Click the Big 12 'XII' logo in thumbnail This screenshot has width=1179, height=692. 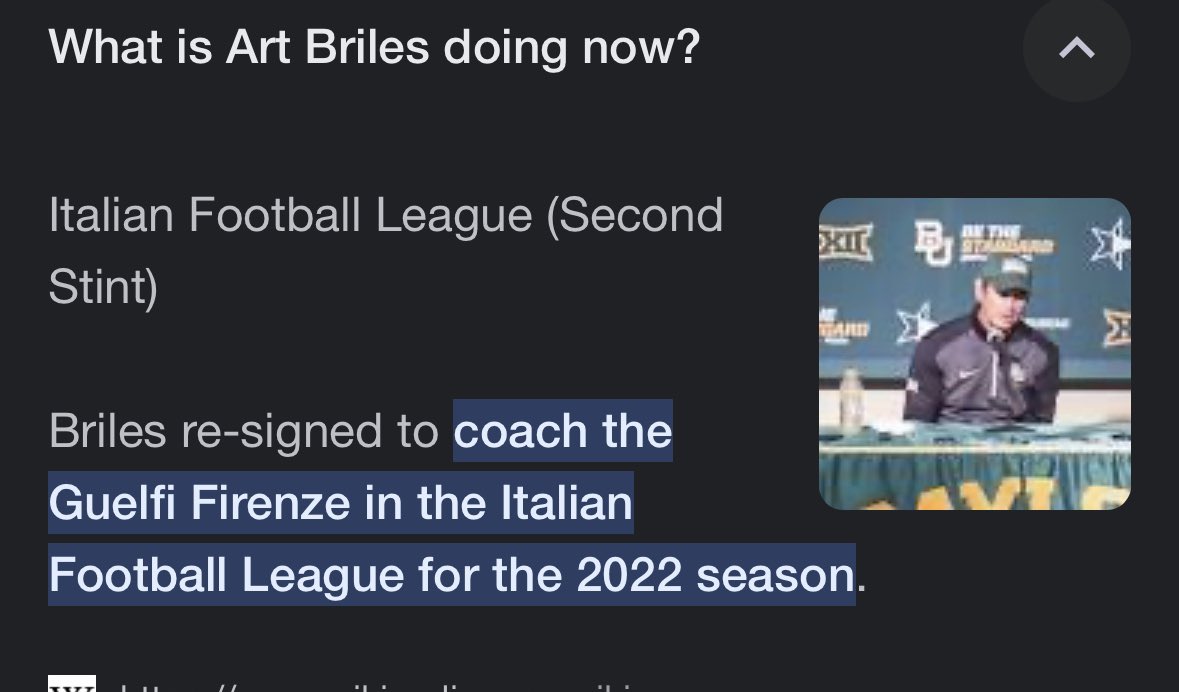pos(846,242)
